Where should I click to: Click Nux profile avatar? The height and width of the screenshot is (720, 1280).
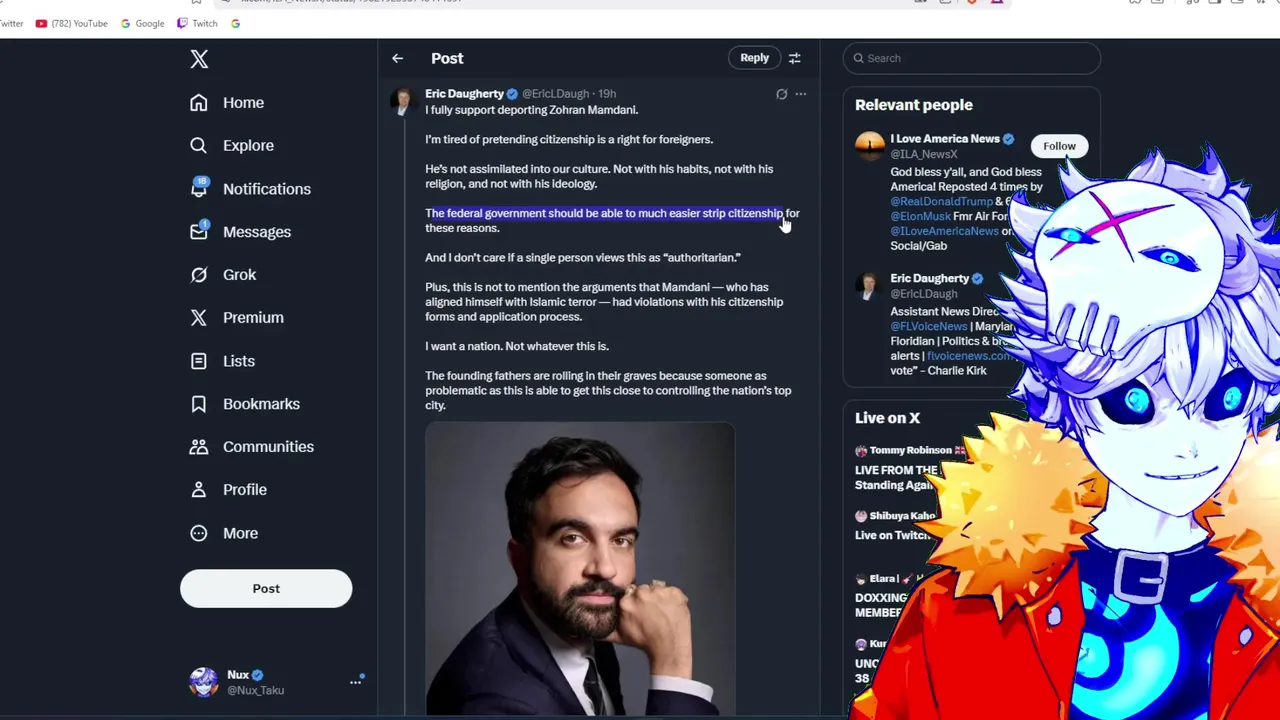203,682
